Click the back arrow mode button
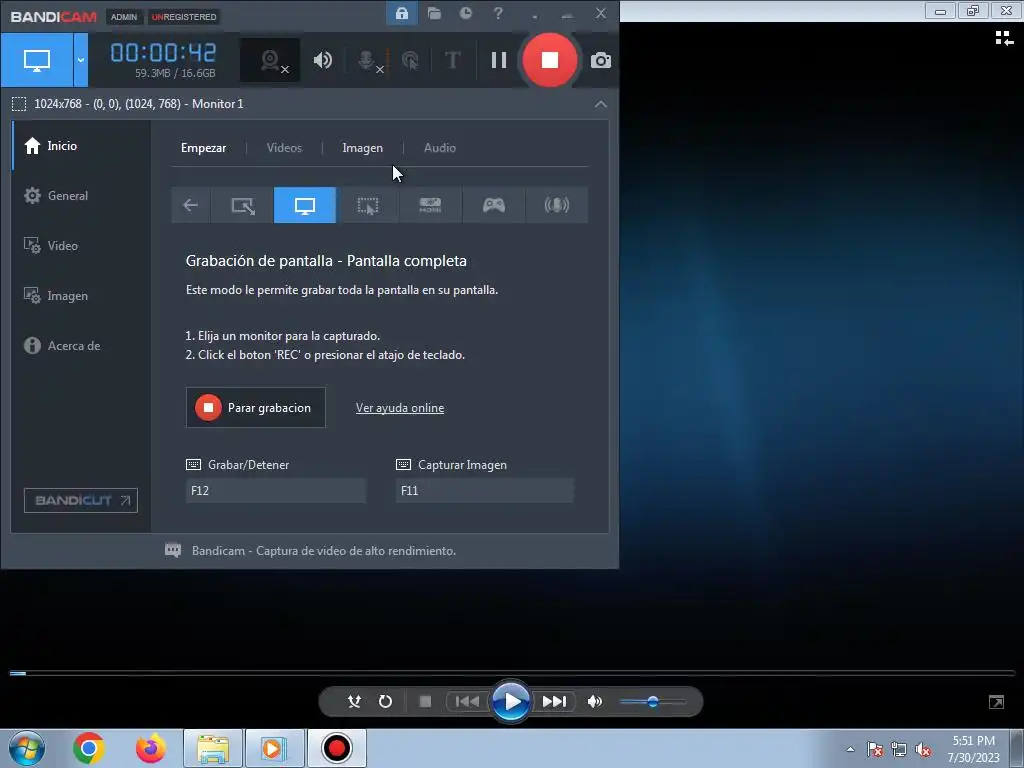The height and width of the screenshot is (768, 1024). pos(190,205)
